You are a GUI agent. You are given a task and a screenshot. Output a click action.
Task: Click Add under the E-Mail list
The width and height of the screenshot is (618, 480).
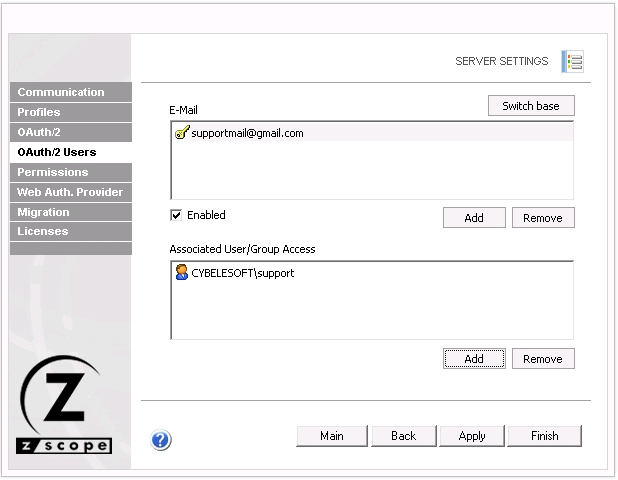474,218
